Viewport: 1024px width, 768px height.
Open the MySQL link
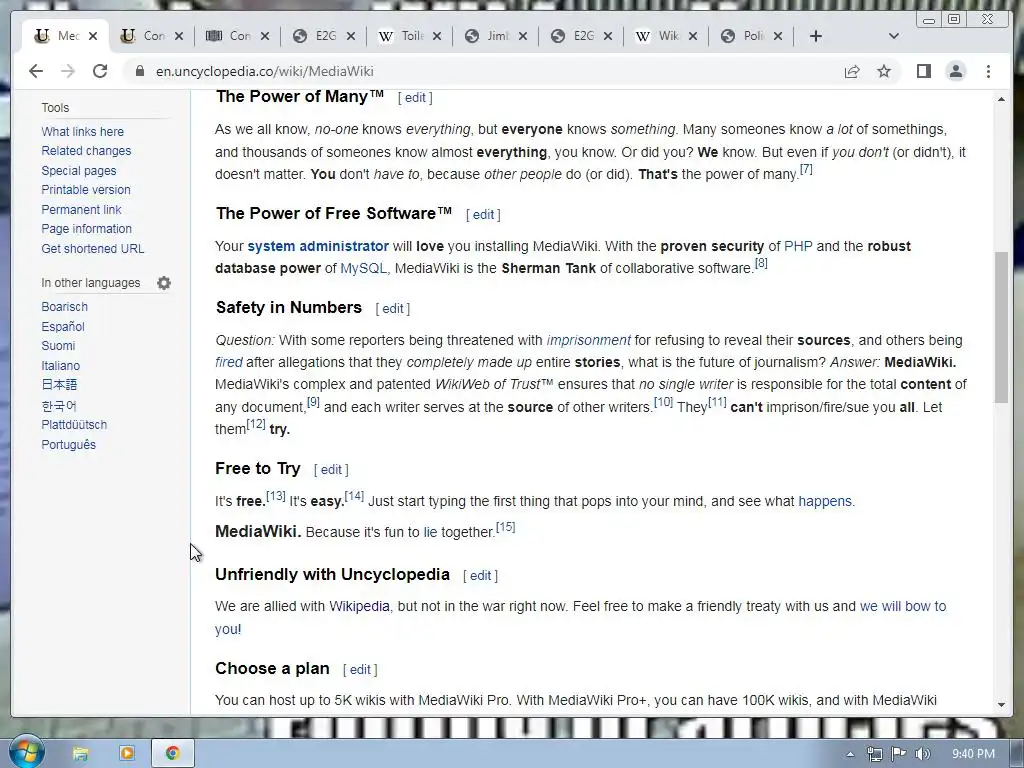[x=363, y=268]
